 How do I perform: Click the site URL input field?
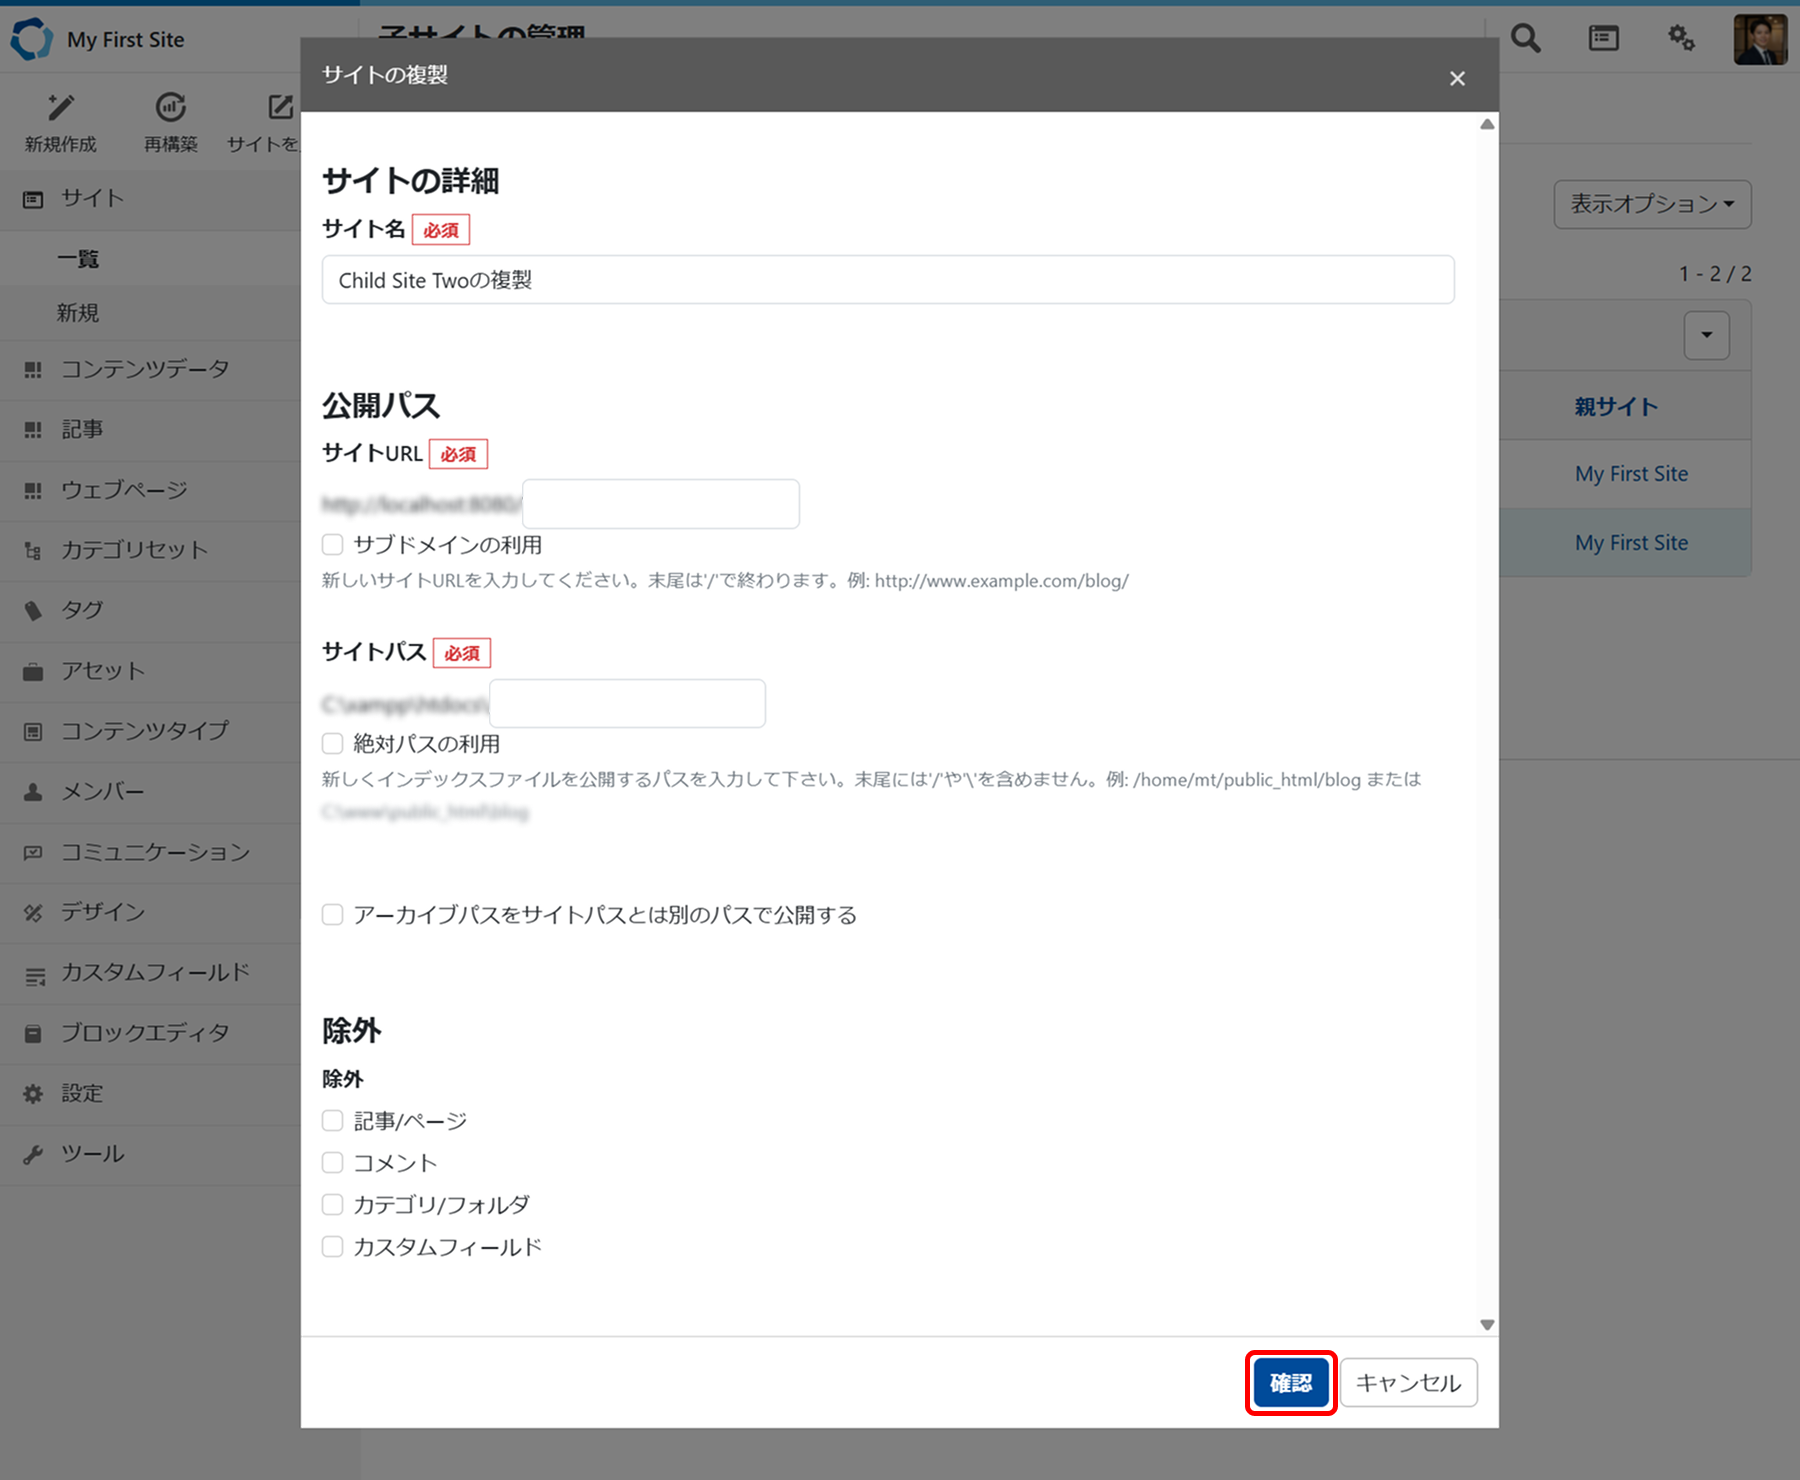click(660, 503)
